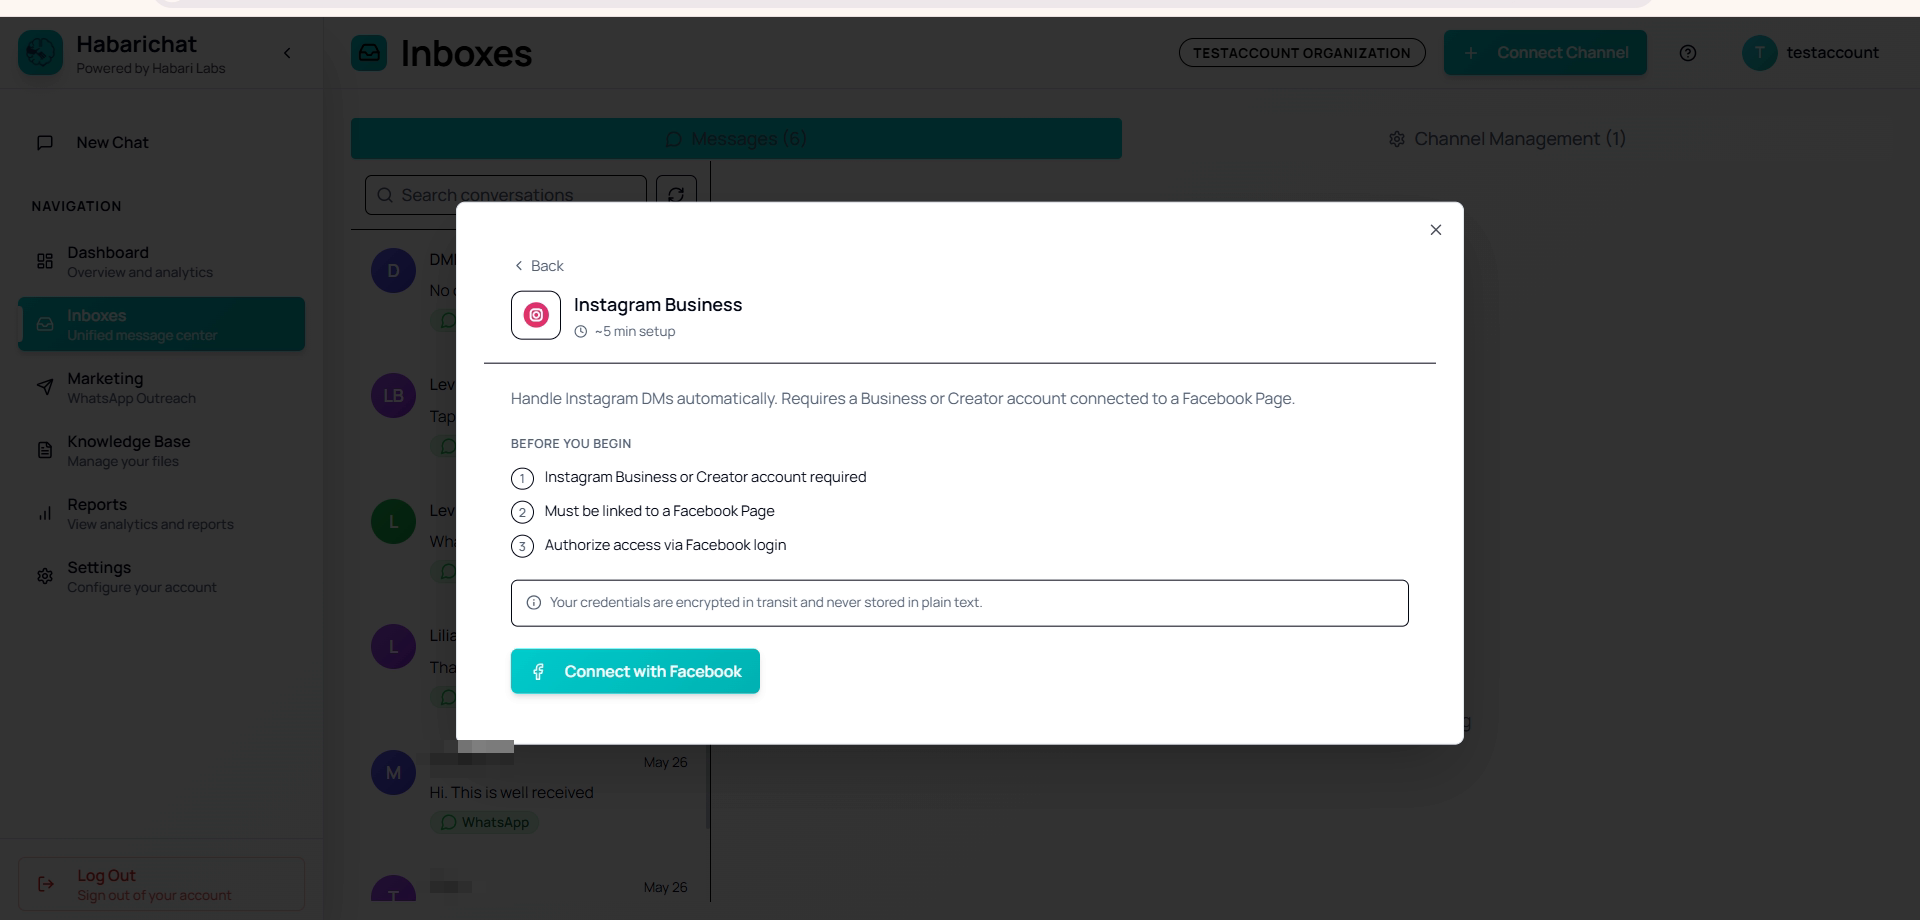Click the Log Out arrow icon
The width and height of the screenshot is (1920, 920).
tap(45, 884)
